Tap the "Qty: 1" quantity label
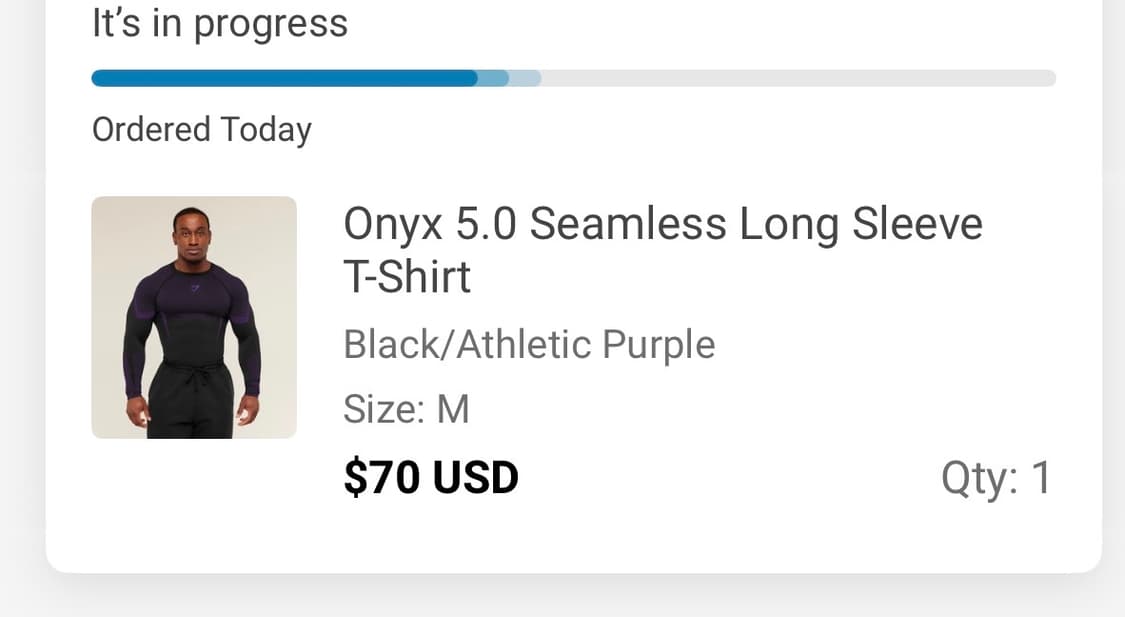Screen dimensions: 1125x617 [995, 478]
